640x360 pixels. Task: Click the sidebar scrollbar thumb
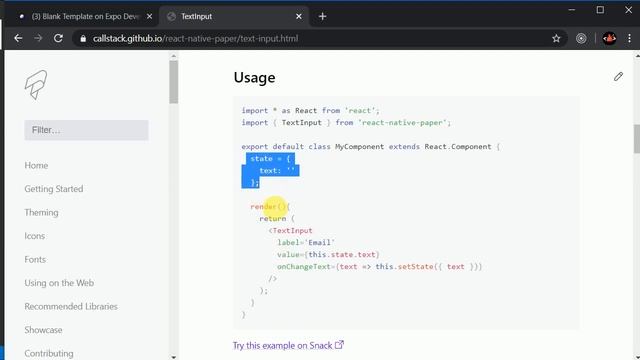click(x=173, y=82)
